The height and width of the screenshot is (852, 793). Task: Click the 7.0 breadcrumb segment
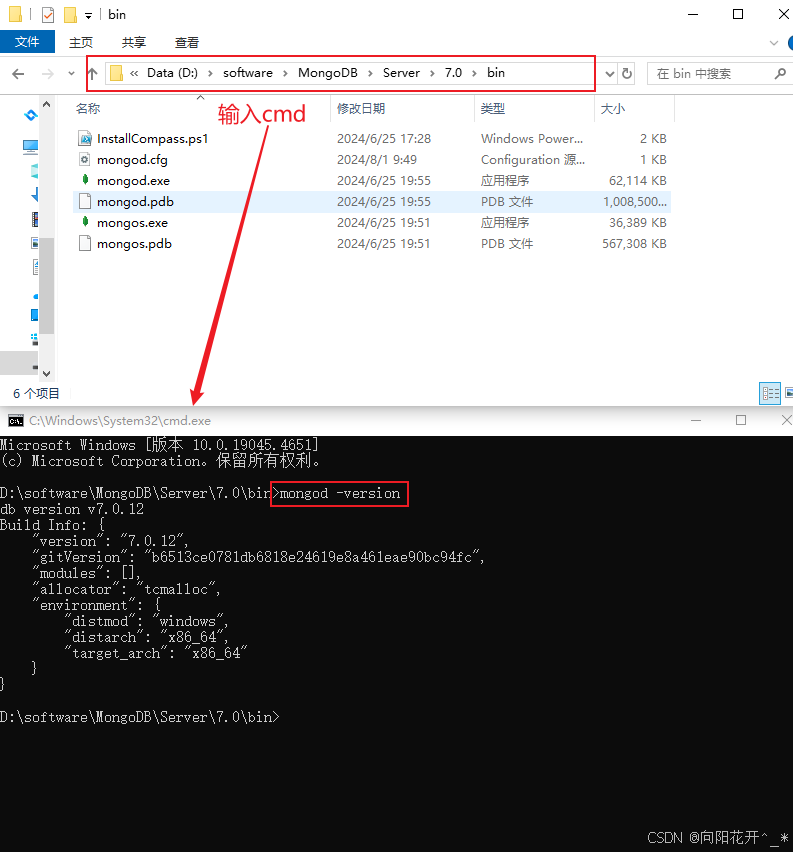tap(453, 73)
